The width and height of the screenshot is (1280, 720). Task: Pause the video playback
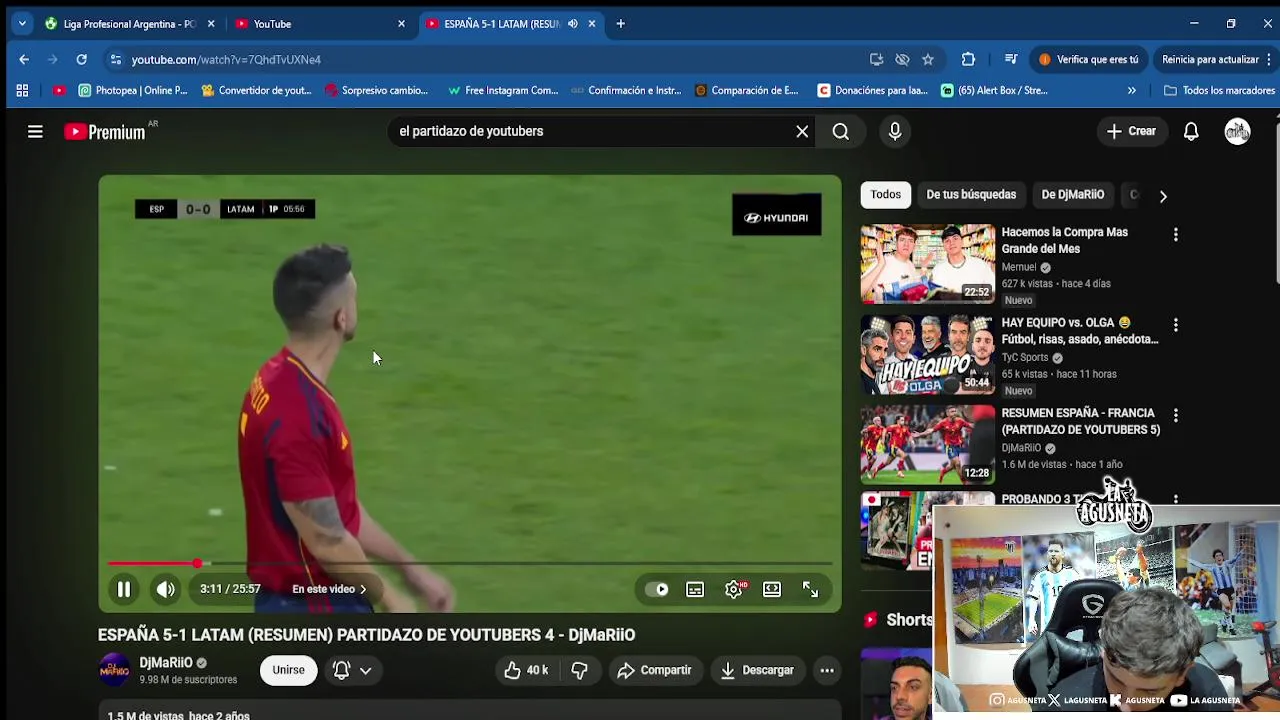(x=124, y=589)
